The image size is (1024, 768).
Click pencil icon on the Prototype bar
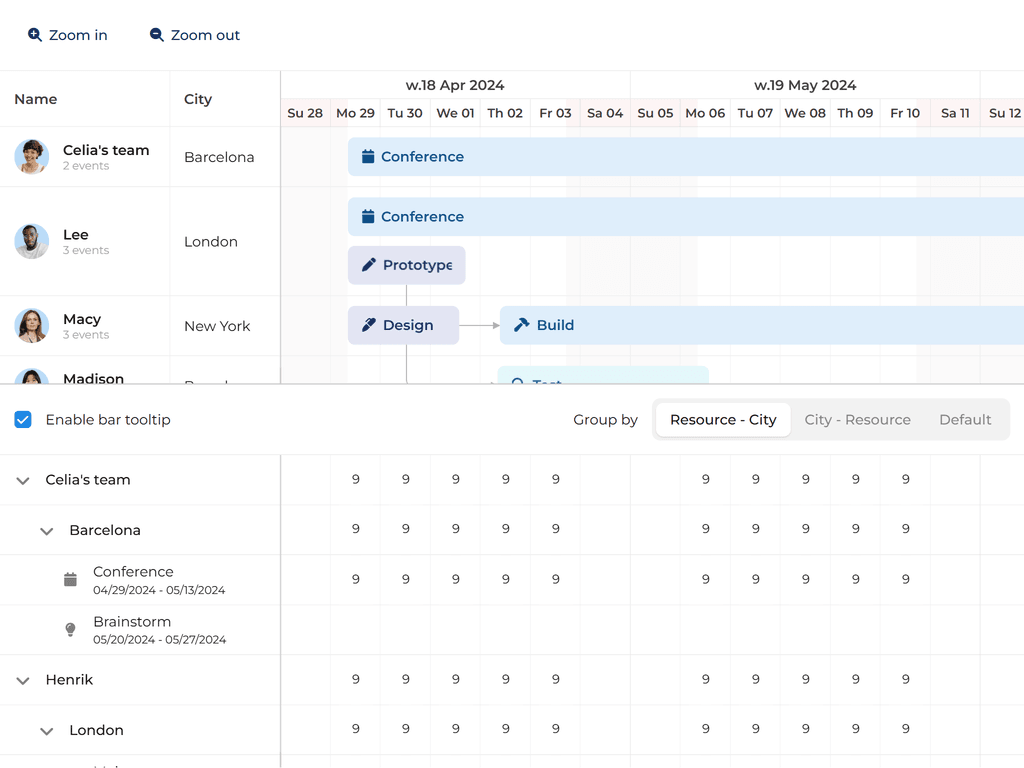tap(369, 265)
